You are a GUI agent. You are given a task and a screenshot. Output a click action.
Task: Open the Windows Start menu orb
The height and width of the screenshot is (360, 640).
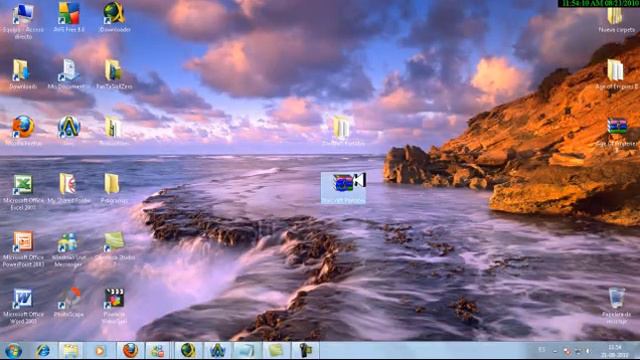click(13, 351)
